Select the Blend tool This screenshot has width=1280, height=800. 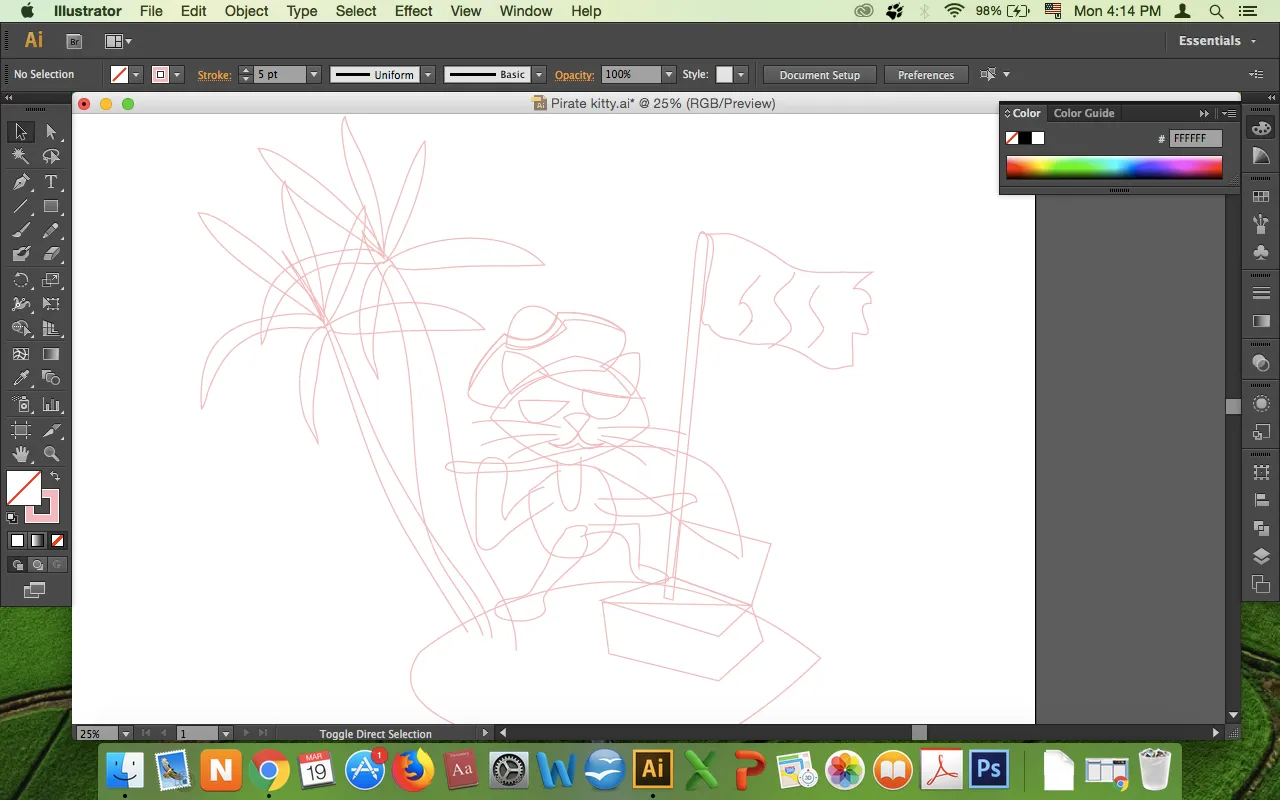click(52, 379)
